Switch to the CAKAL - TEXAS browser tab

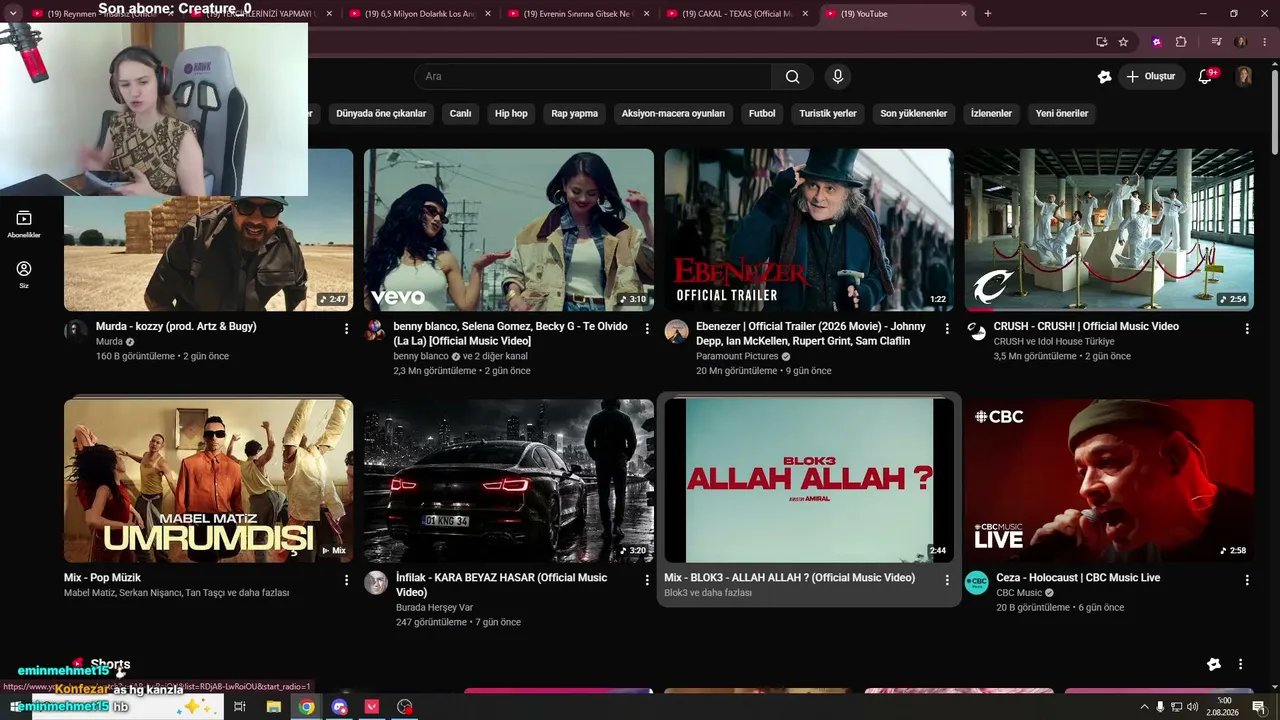(737, 14)
